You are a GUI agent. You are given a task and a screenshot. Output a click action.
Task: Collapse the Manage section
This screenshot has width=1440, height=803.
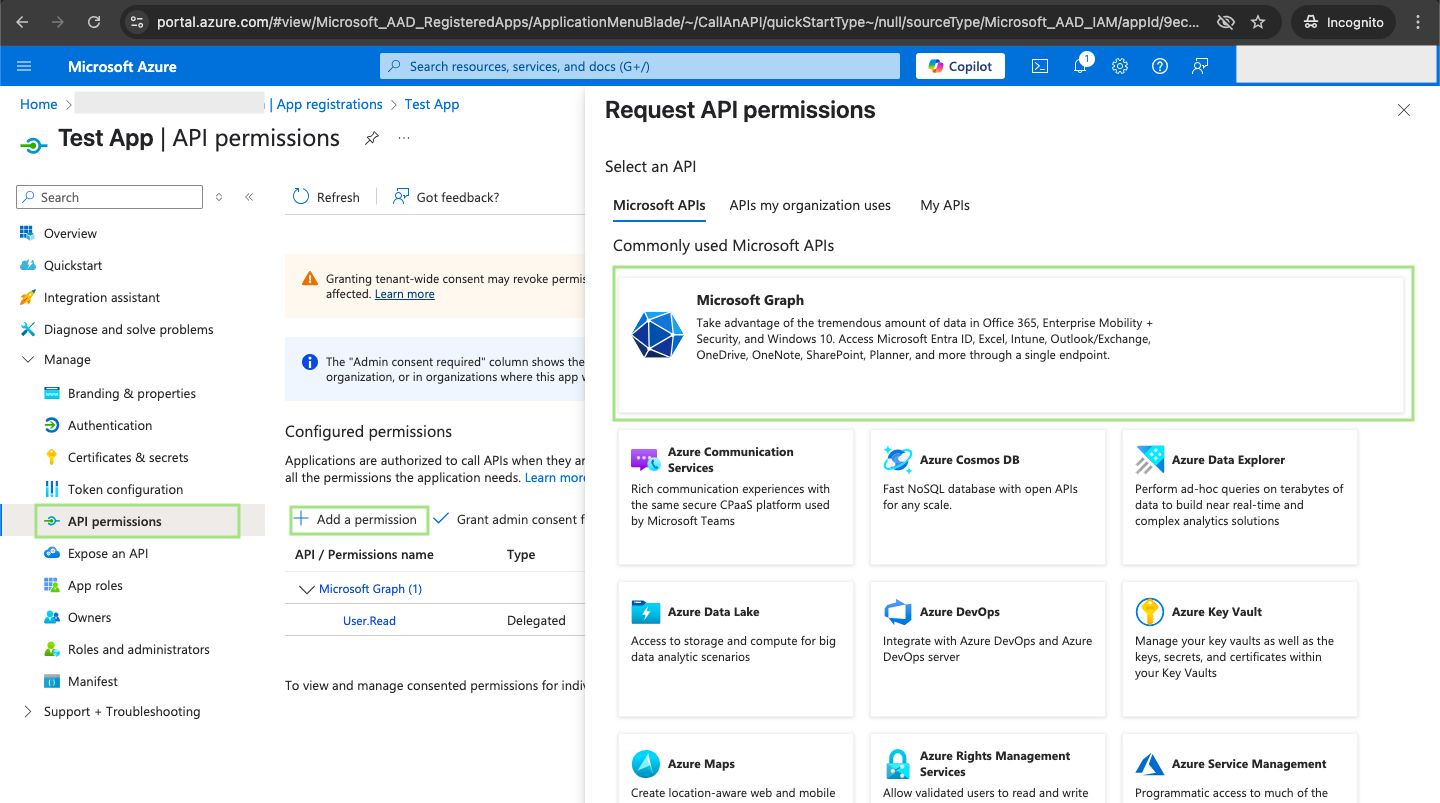[28, 360]
